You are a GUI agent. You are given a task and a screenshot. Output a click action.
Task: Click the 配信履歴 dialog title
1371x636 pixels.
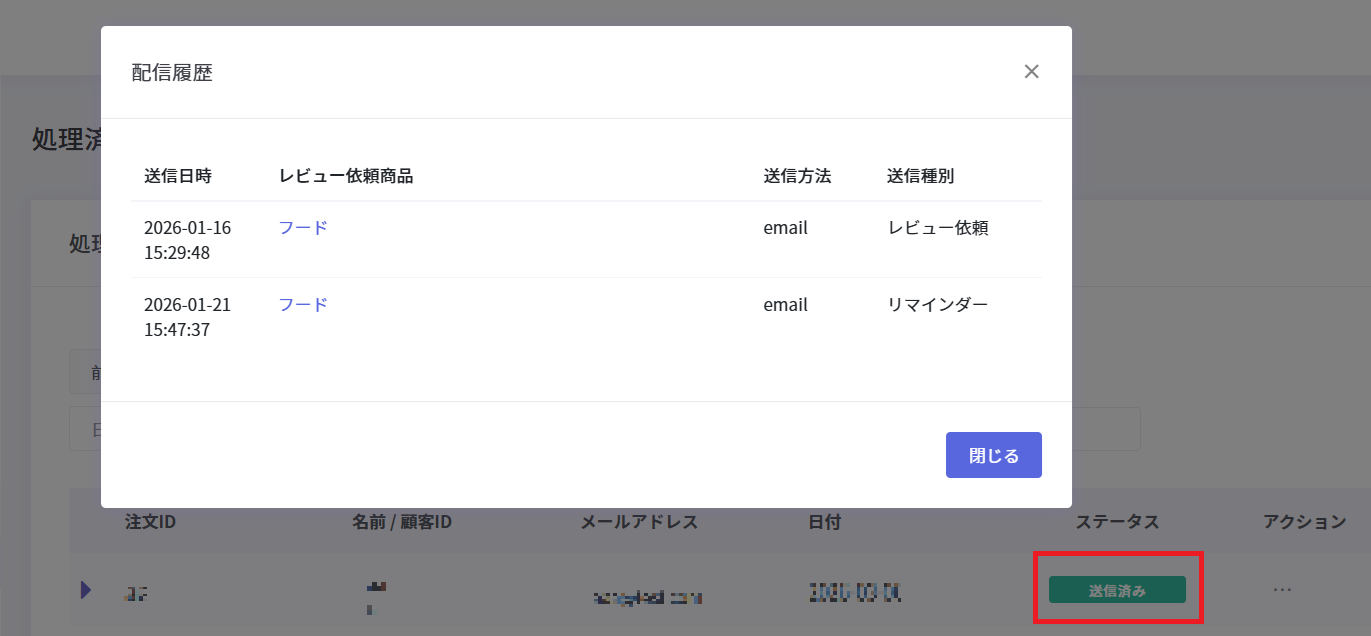pos(172,73)
